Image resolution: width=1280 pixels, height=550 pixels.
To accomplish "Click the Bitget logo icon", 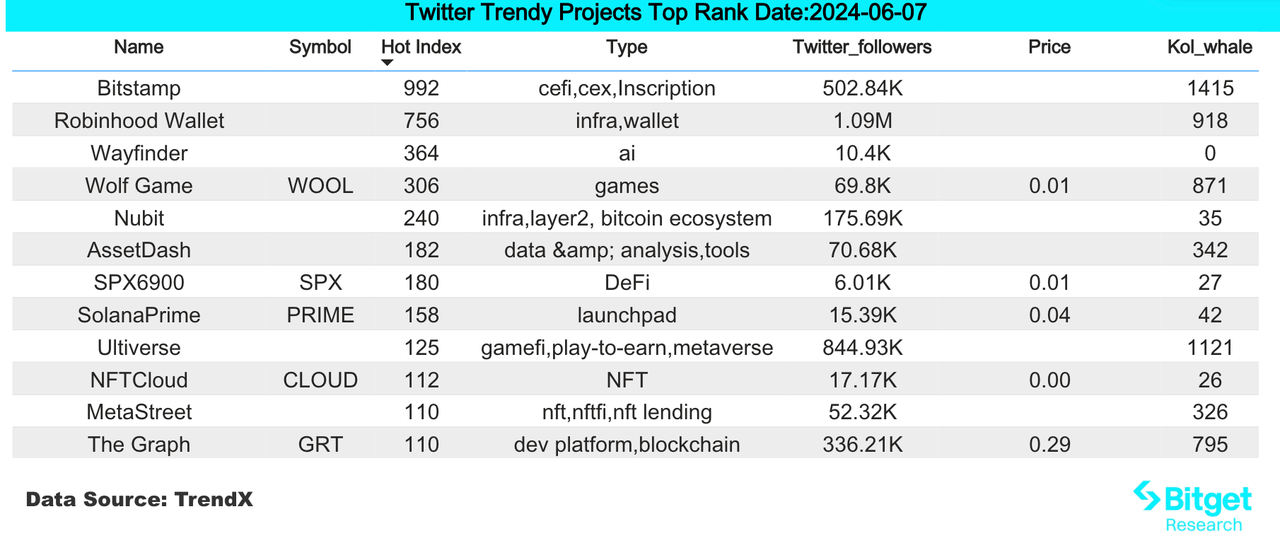I will 1146,497.
